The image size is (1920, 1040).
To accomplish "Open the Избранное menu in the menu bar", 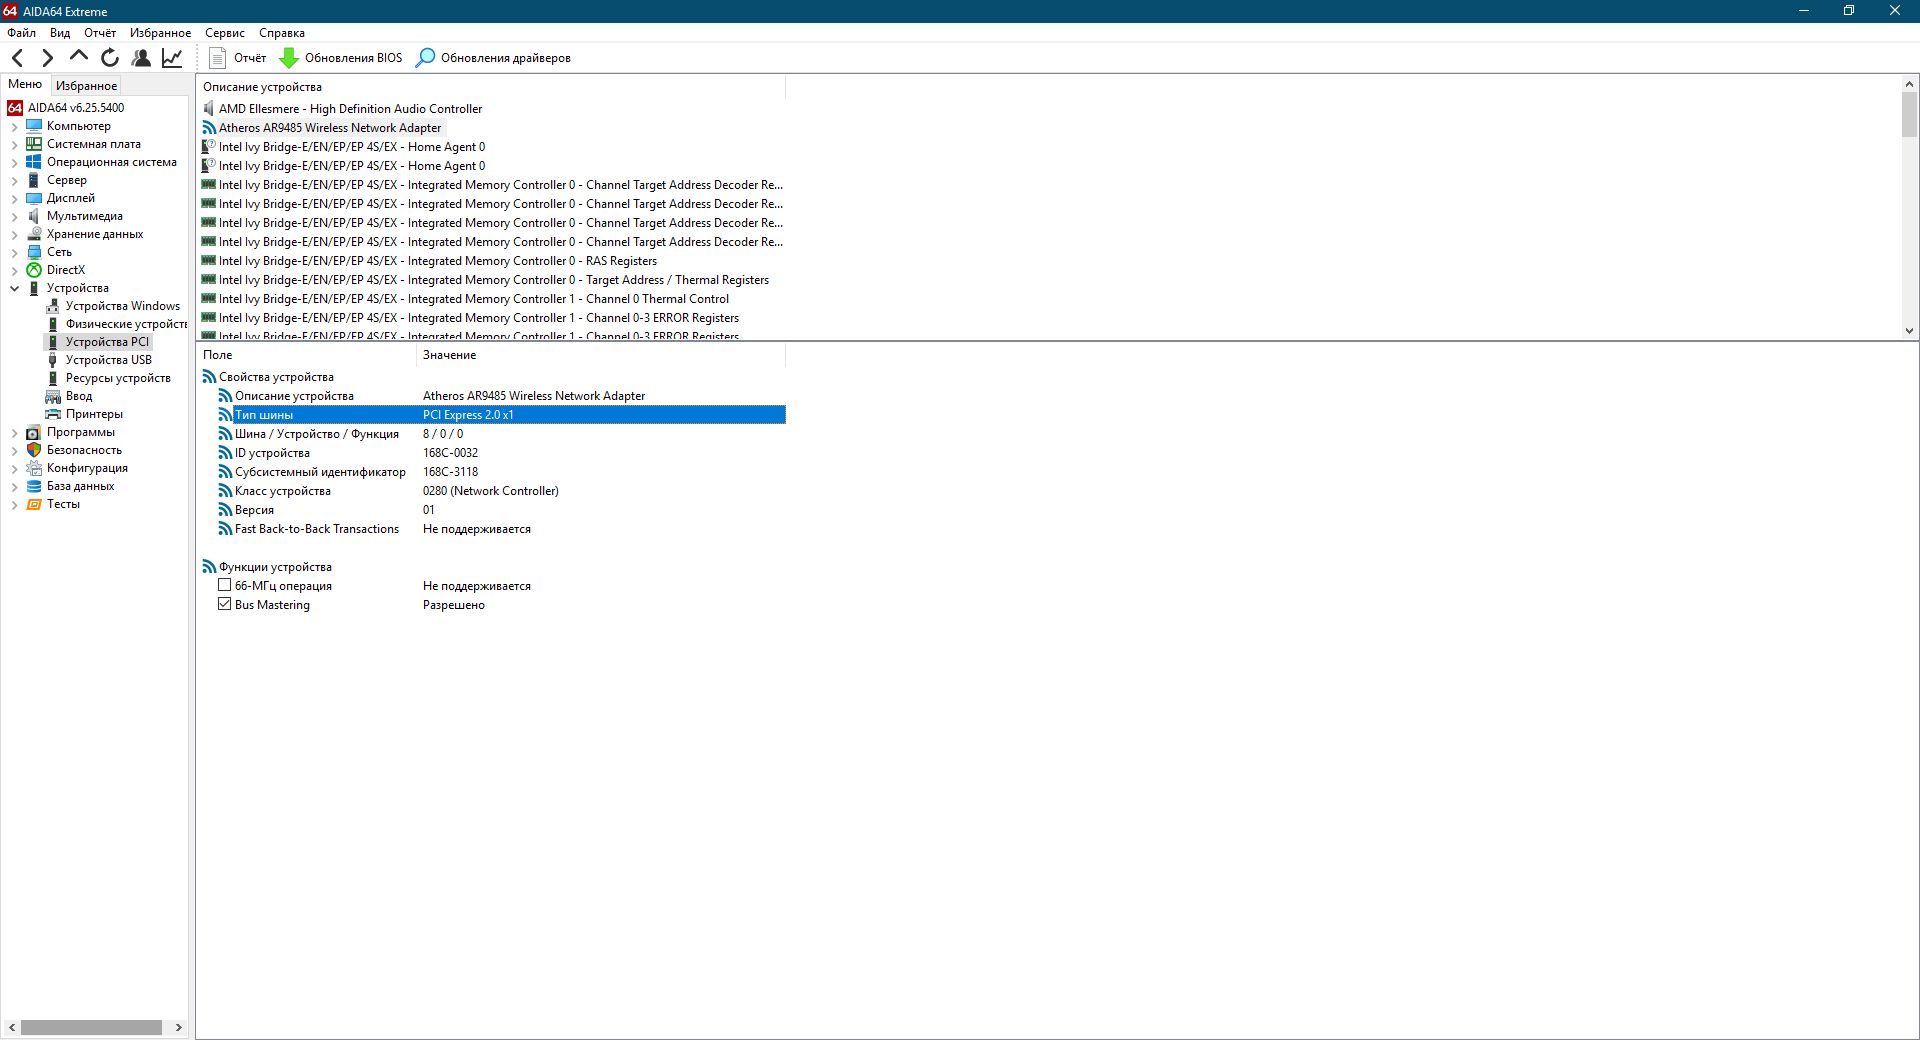I will 160,33.
